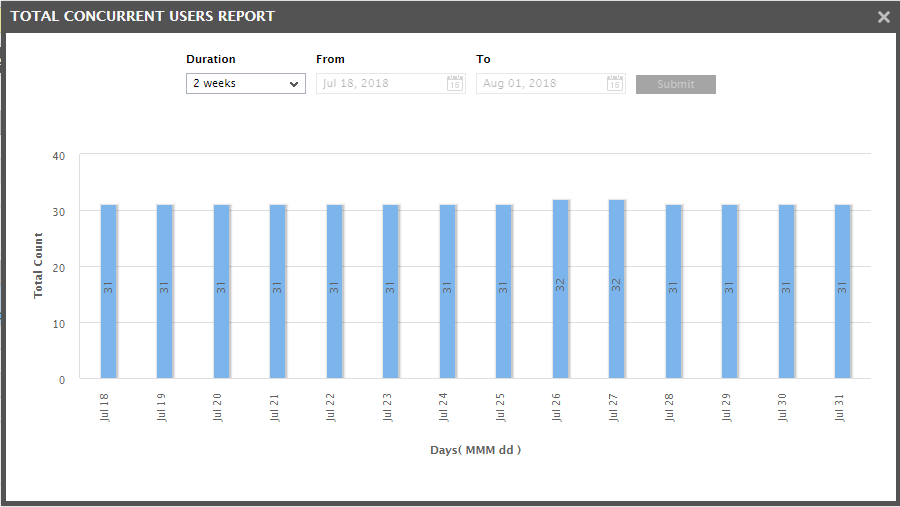
Task: Click the Total Count axis title
Action: (38, 265)
